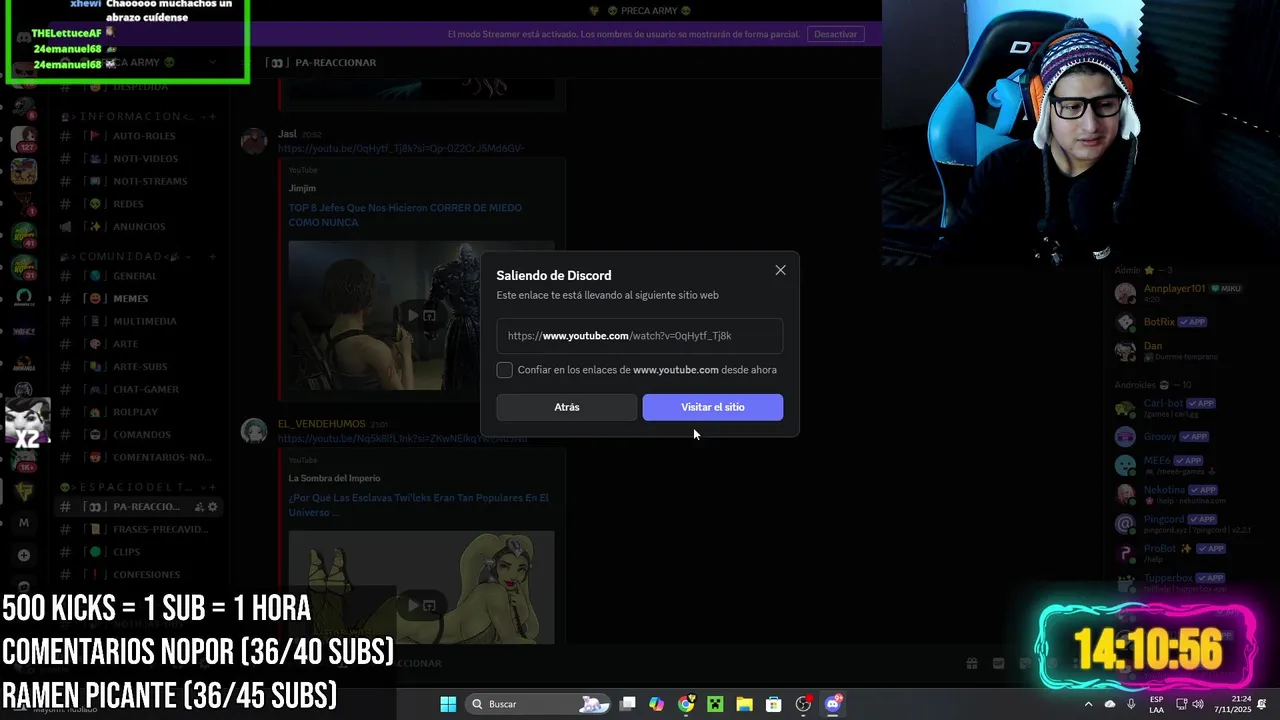Open the COMANDOS channel

(138, 435)
